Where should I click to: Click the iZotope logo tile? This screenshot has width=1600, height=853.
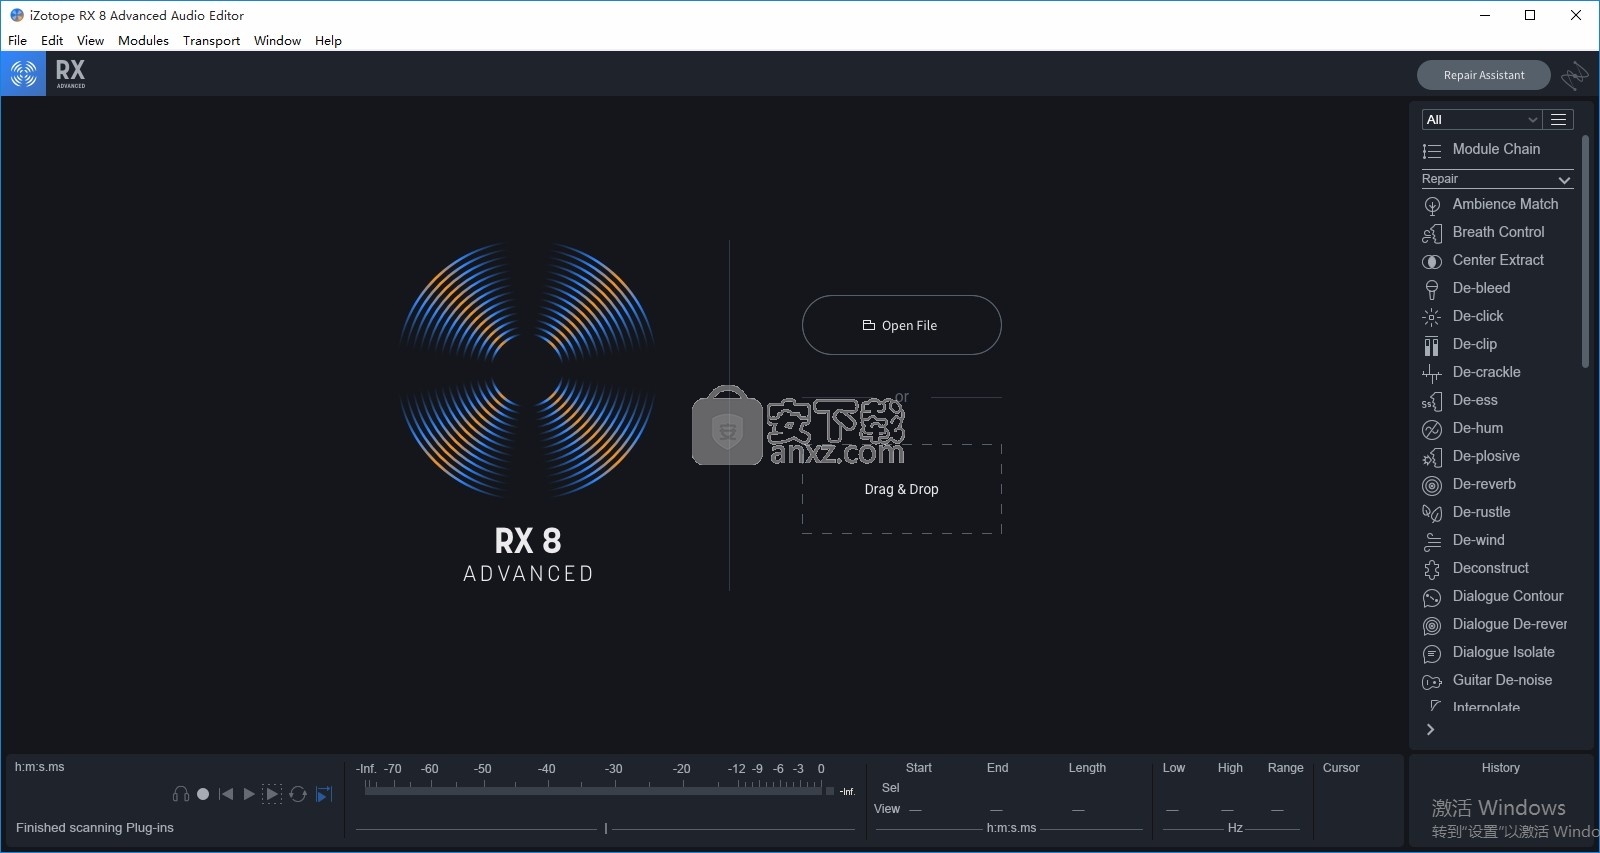click(x=23, y=74)
